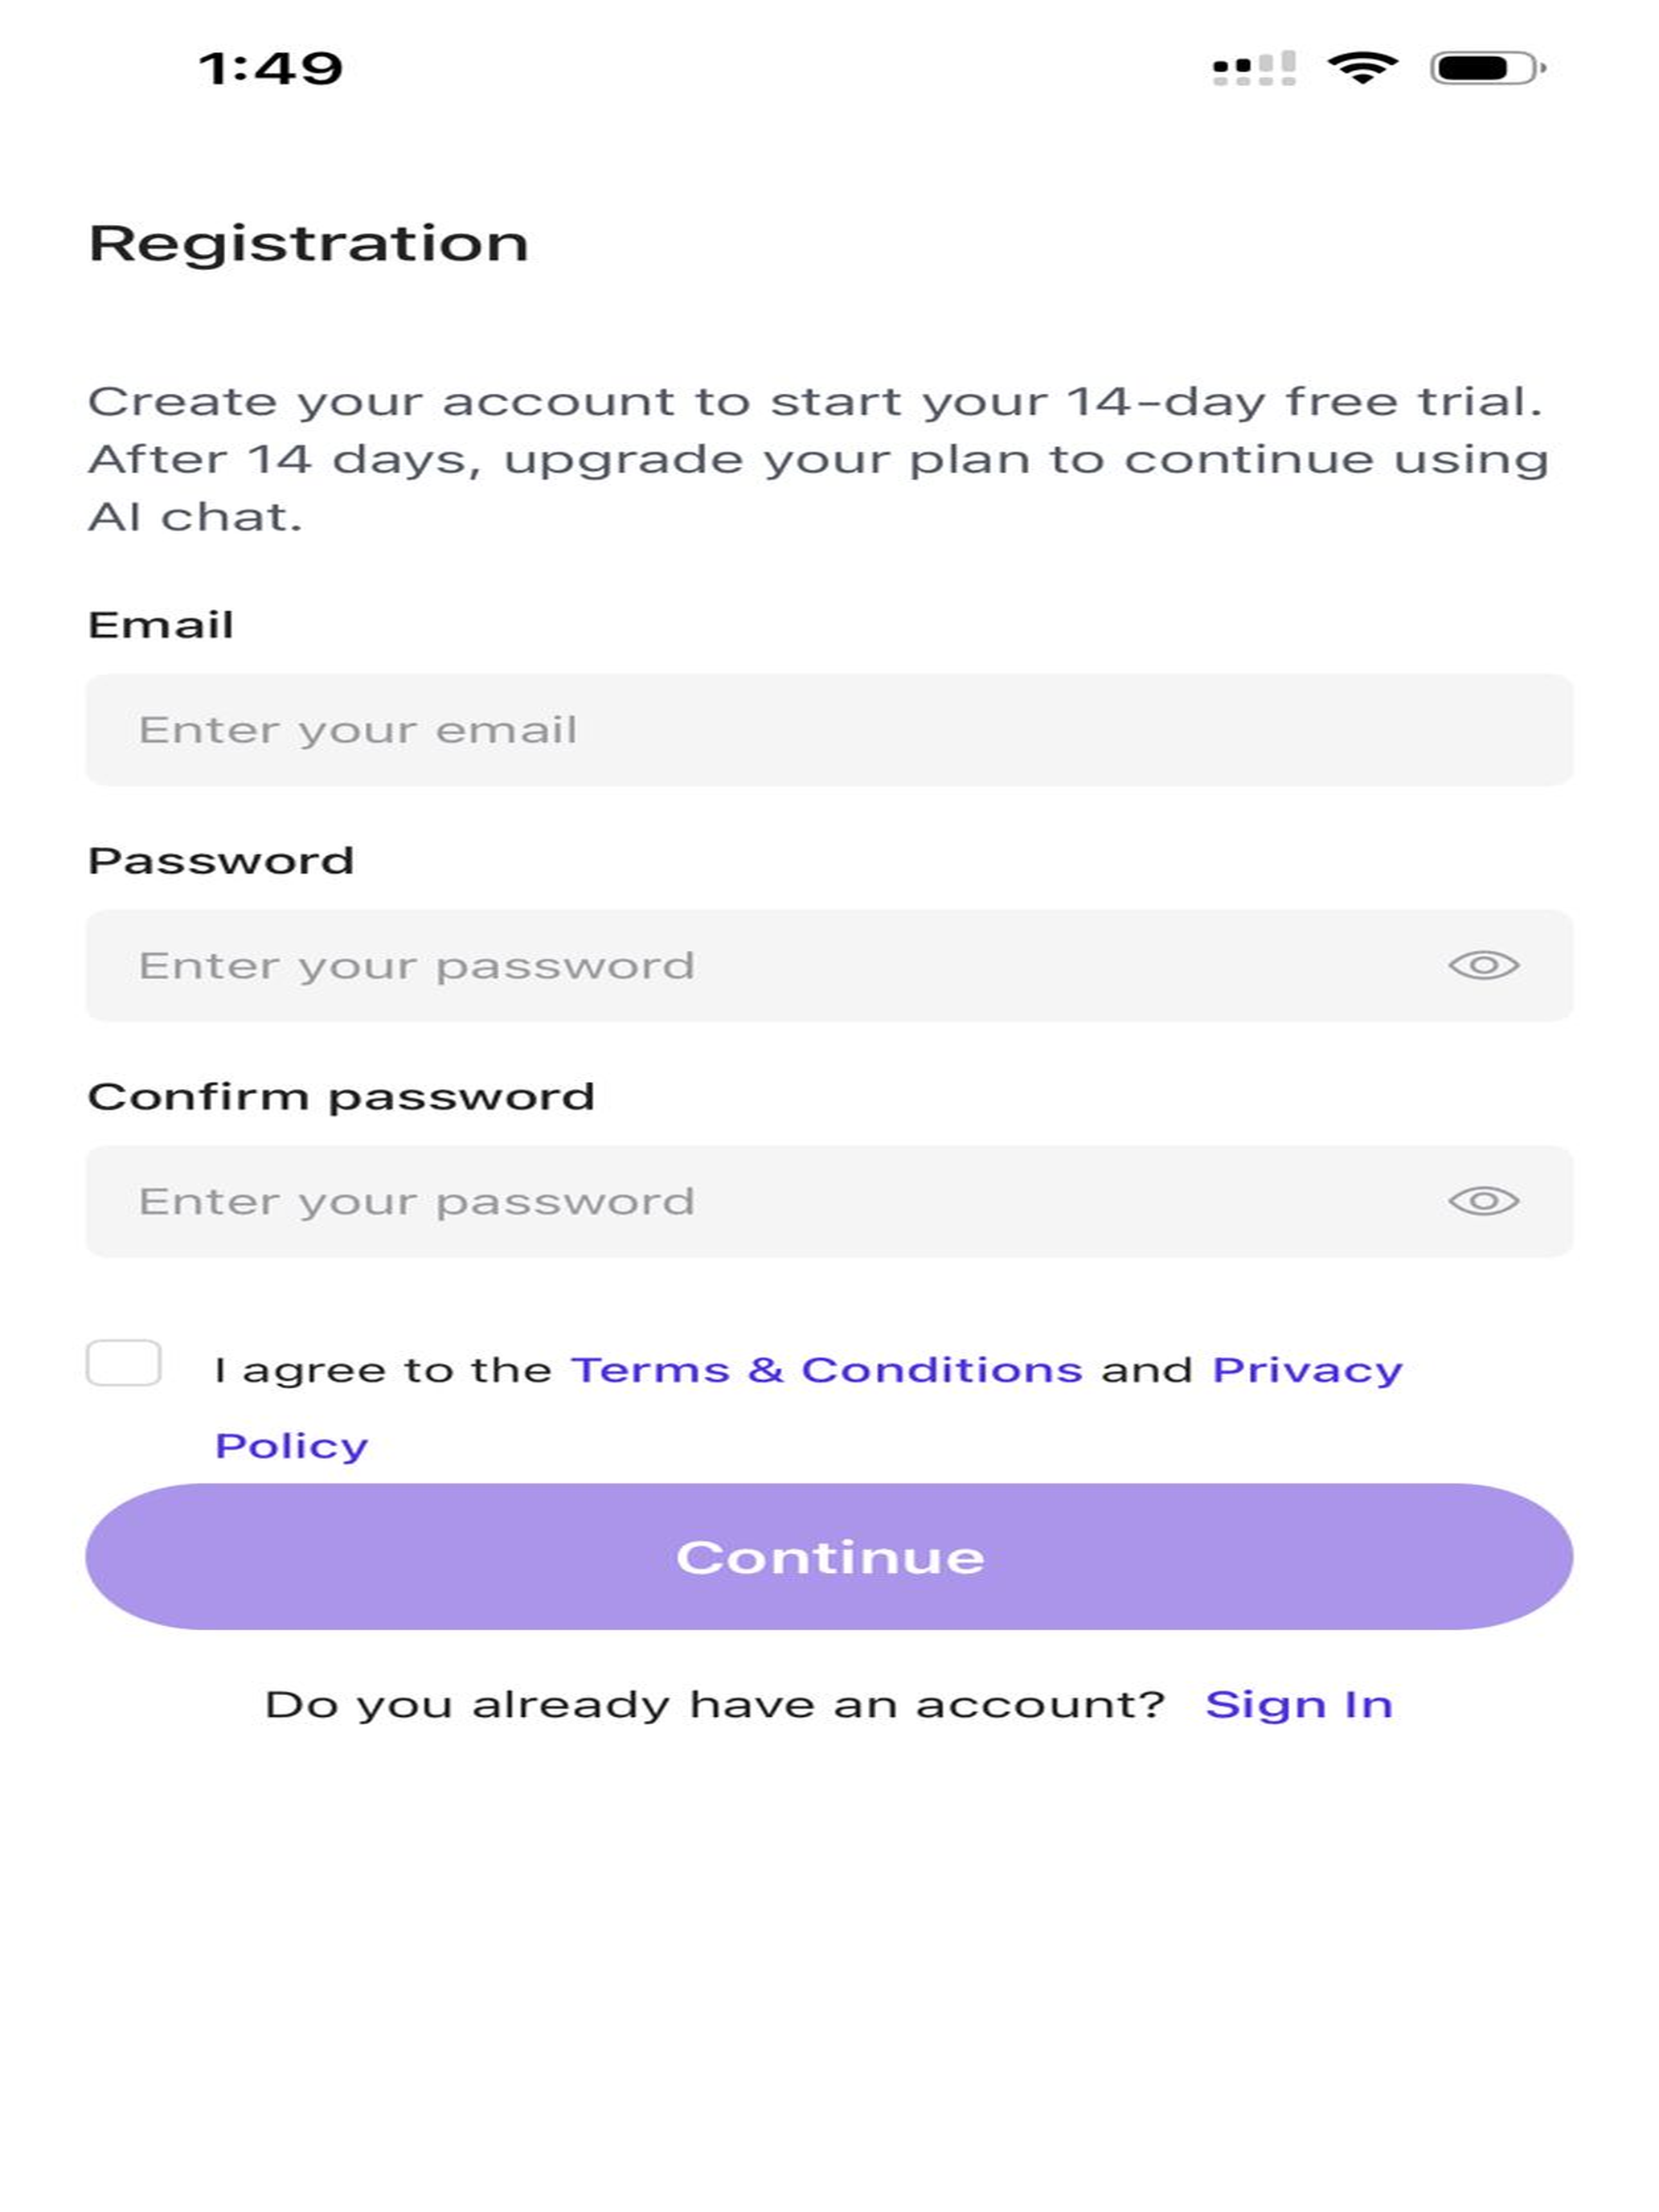Tap the 1:49 clock in status bar
The width and height of the screenshot is (1659, 2212).
coord(271,69)
